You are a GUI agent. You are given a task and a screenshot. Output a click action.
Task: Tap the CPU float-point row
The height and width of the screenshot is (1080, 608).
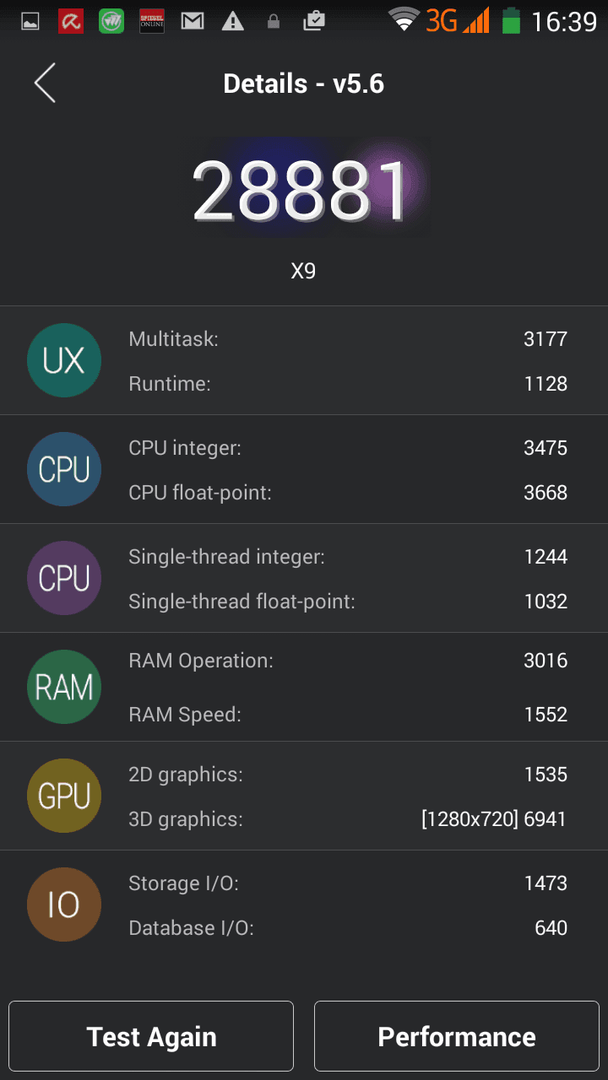coord(348,492)
